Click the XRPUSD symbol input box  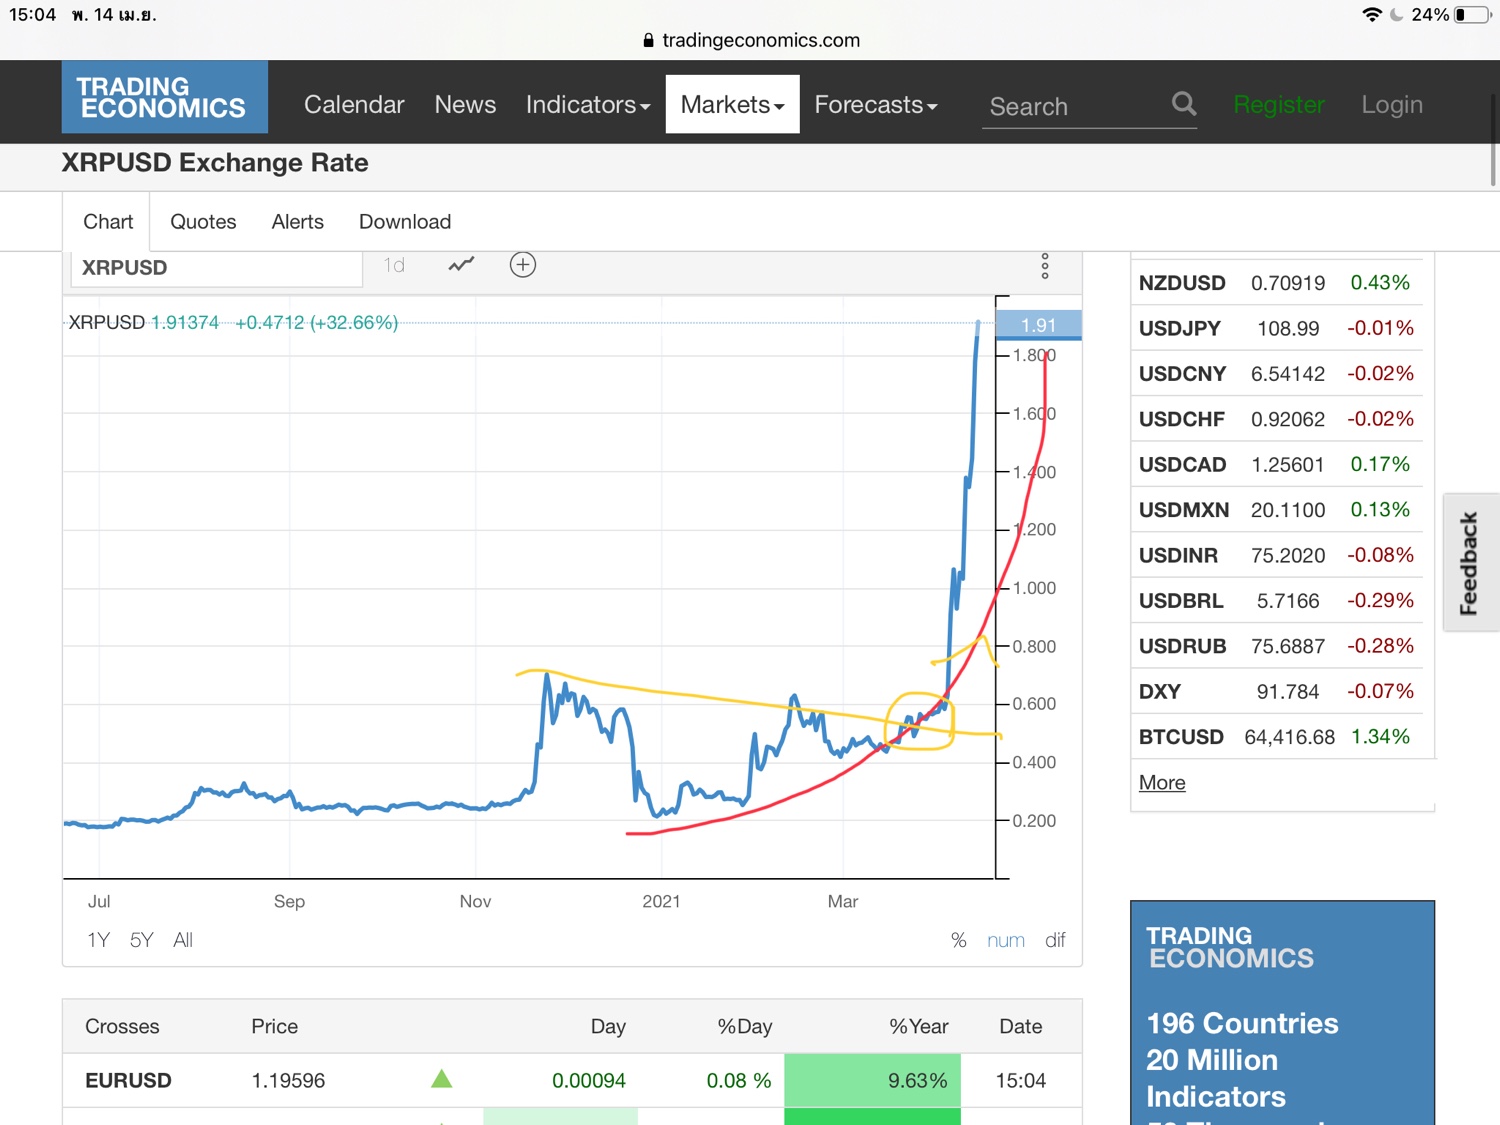pos(216,268)
